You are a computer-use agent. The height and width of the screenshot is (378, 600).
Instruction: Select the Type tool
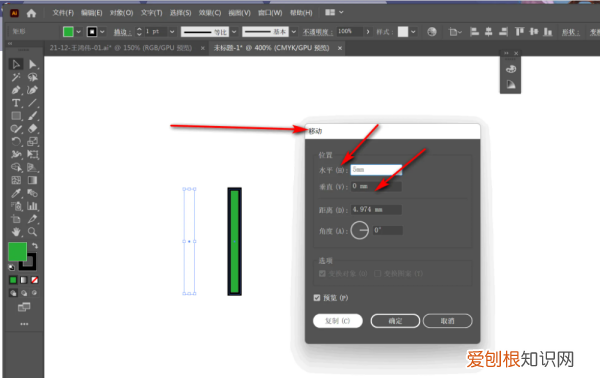16,103
